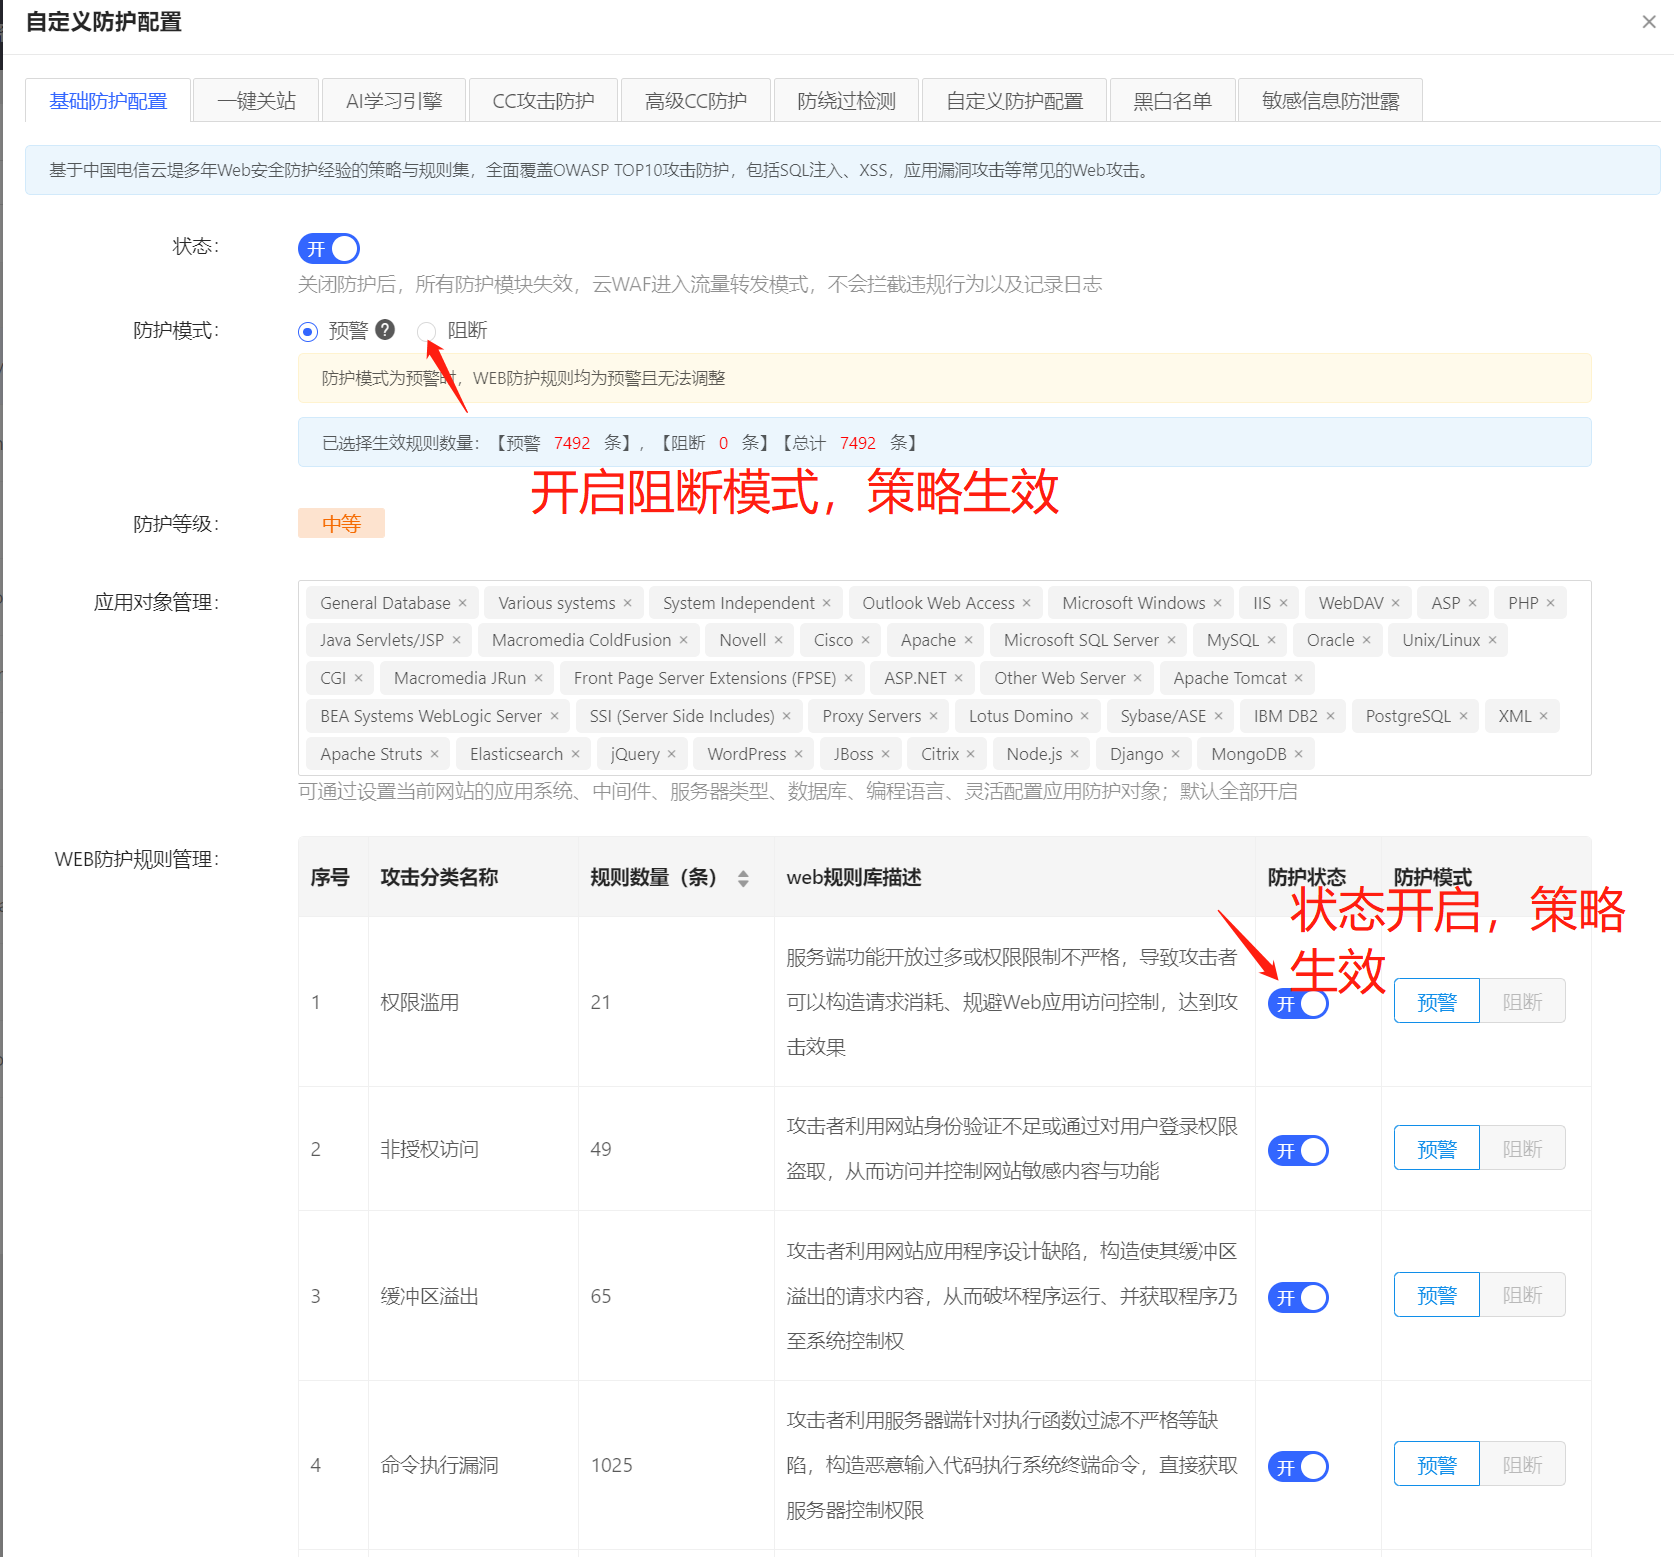Click the 中等 protection level badge

point(341,523)
